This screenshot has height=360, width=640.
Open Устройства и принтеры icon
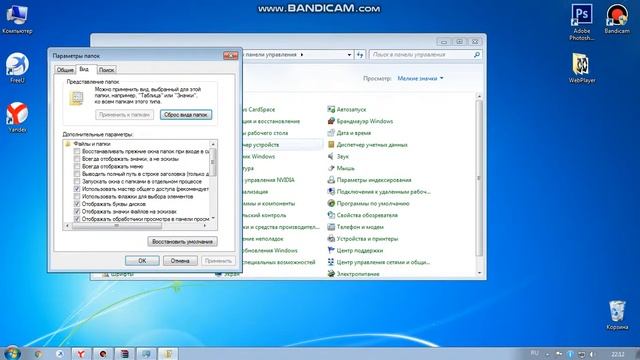point(331,239)
